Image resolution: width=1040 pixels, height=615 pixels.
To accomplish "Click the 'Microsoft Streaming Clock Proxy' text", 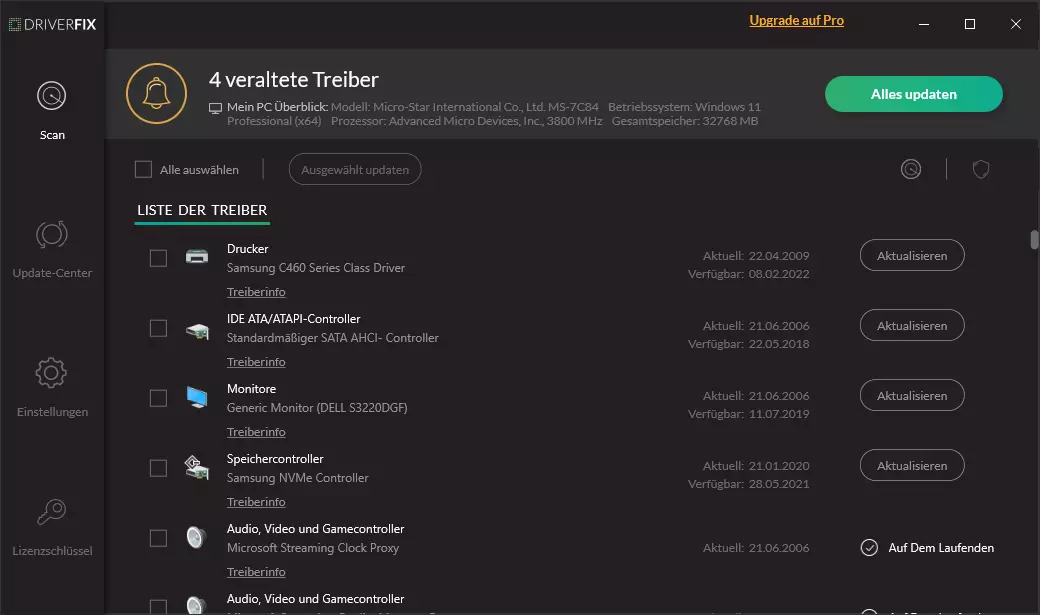I will coord(313,548).
